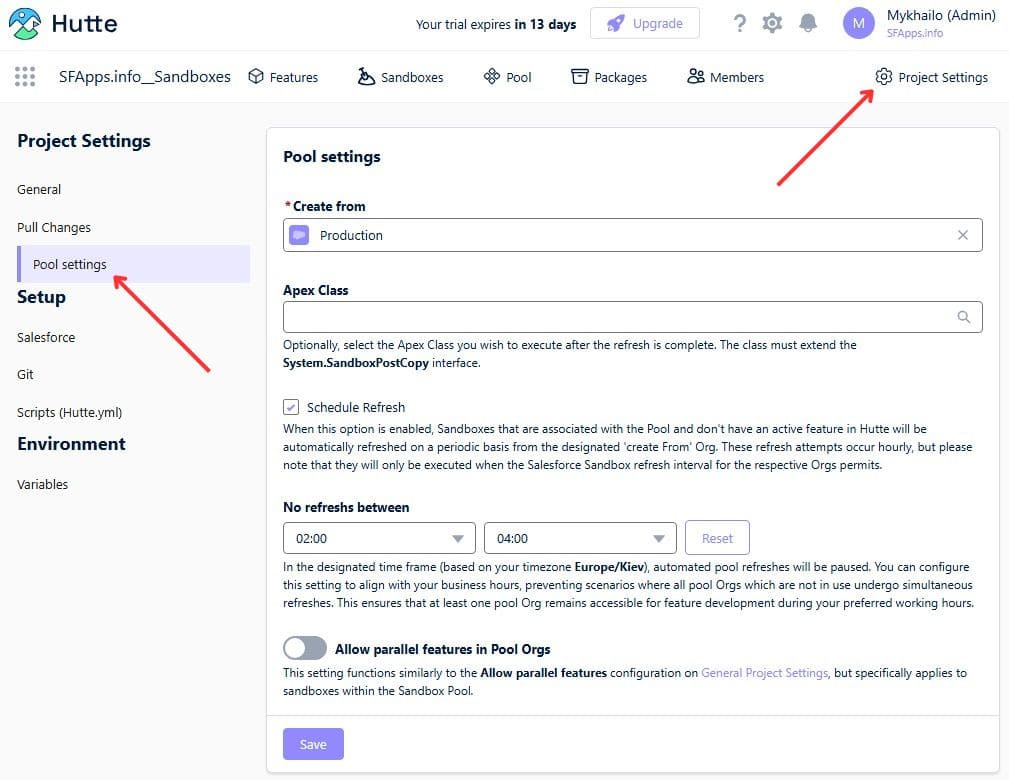
Task: Click the Save button
Action: click(313, 744)
